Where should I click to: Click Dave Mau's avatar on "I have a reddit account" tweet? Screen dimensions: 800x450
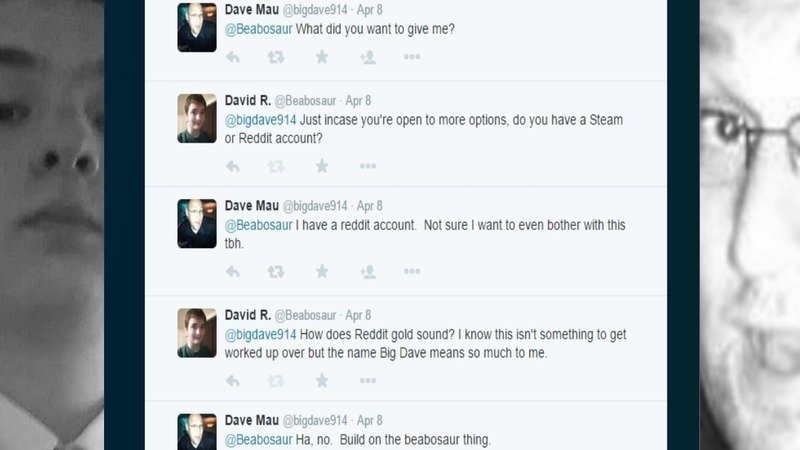(197, 224)
